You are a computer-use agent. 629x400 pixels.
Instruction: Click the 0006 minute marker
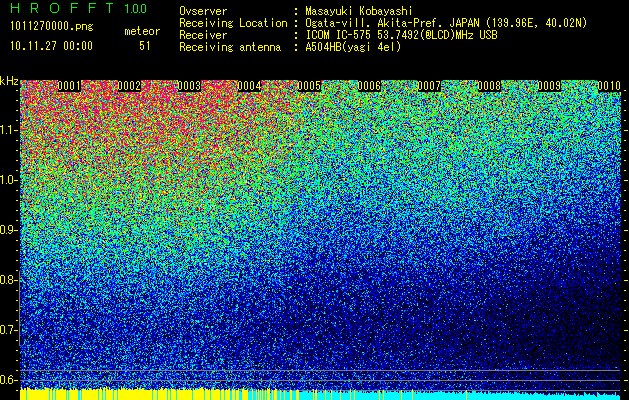point(369,86)
